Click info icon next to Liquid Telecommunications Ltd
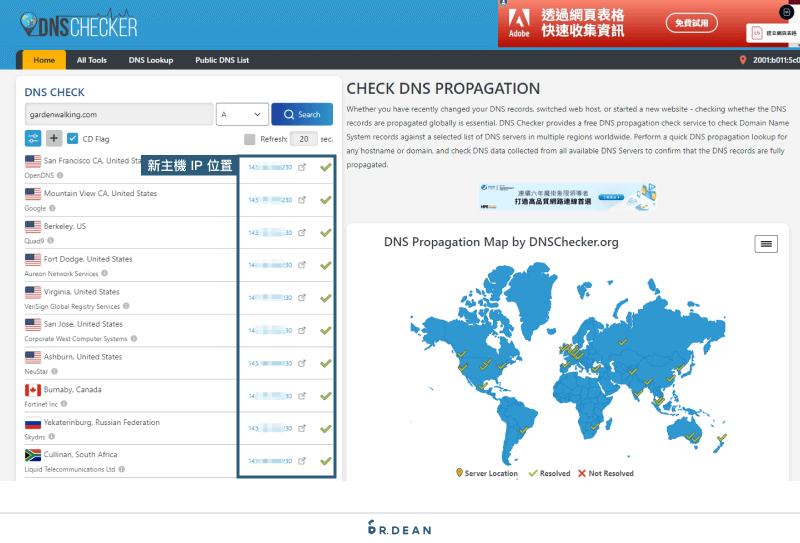Image resolution: width=800 pixels, height=543 pixels. [x=121, y=469]
